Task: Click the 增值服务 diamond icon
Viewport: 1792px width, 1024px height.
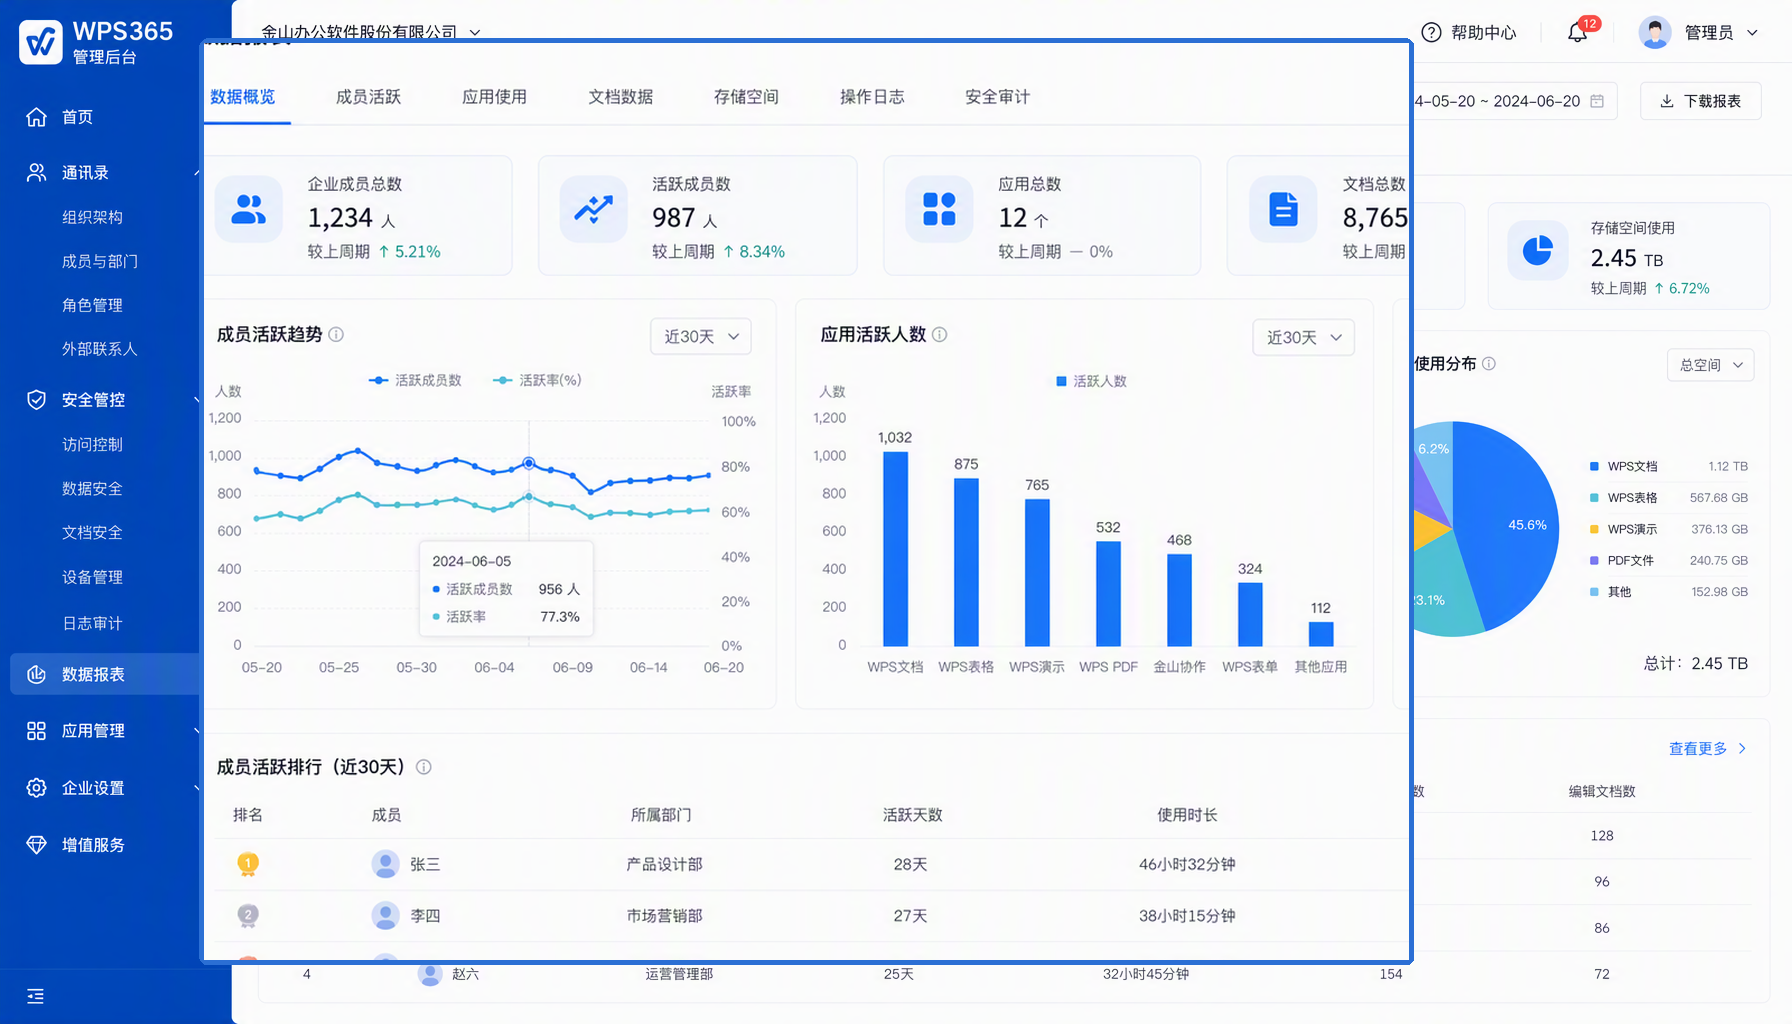Action: (36, 845)
